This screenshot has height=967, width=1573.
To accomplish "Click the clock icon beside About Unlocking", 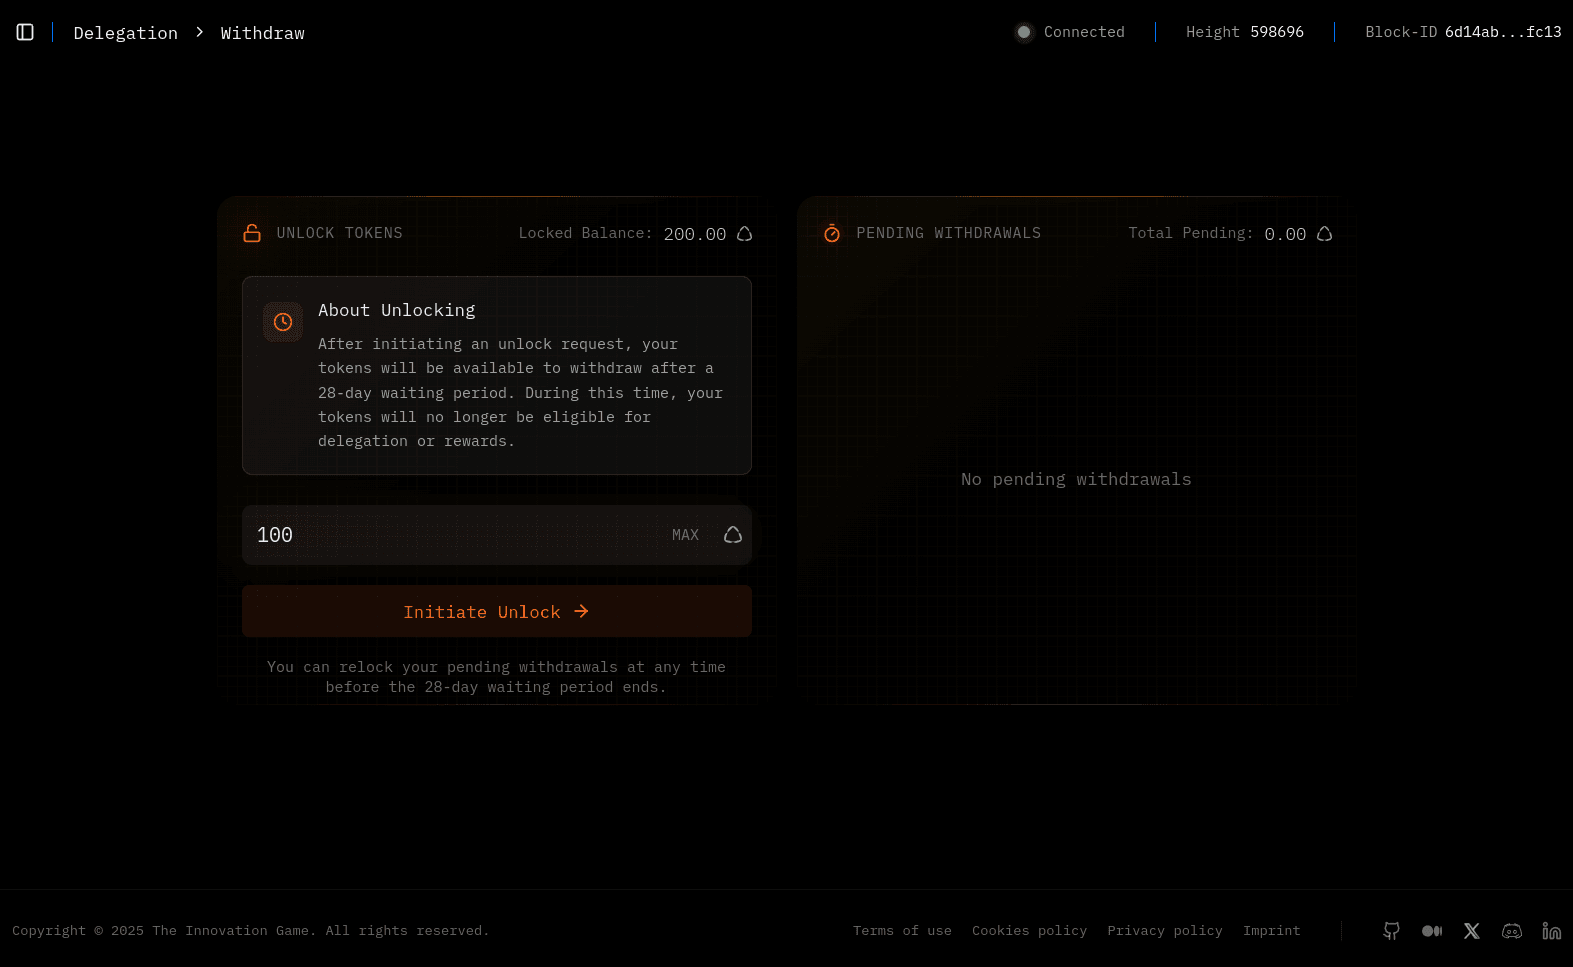I will (283, 322).
